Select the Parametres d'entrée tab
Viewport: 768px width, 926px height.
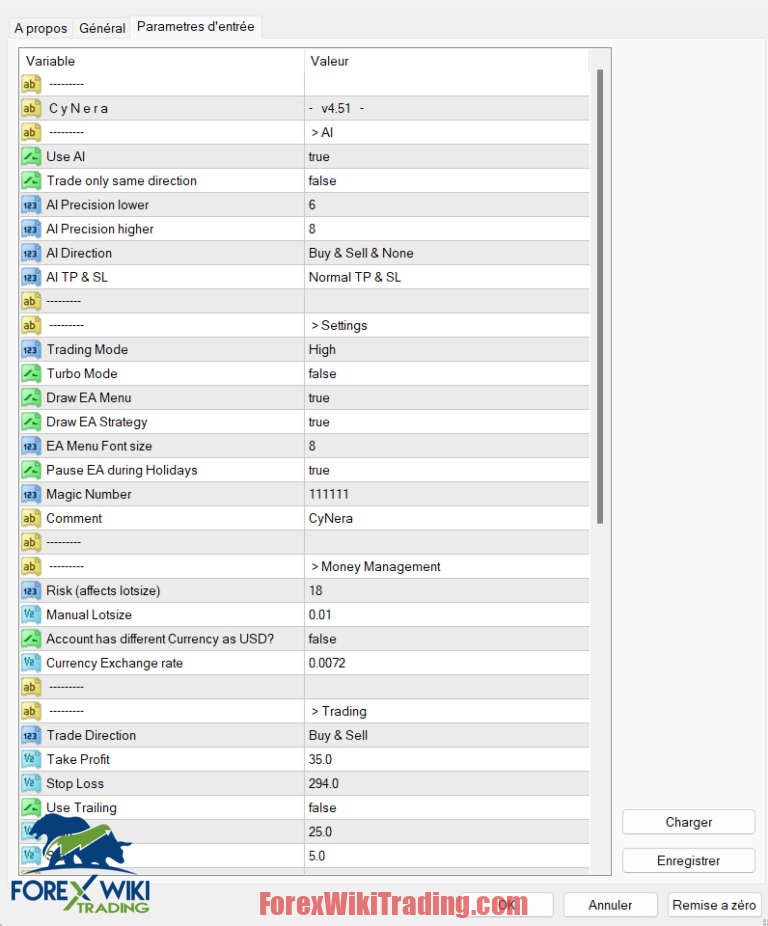[x=196, y=27]
